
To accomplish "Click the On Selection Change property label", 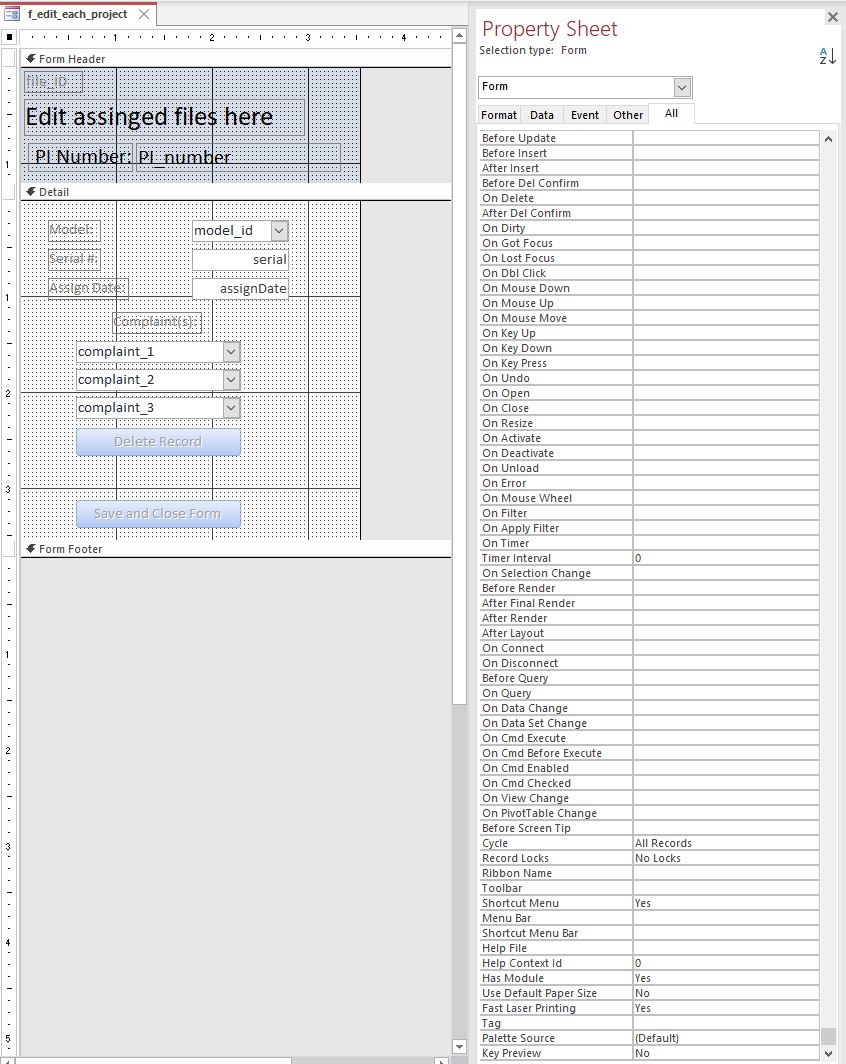I will click(x=536, y=573).
